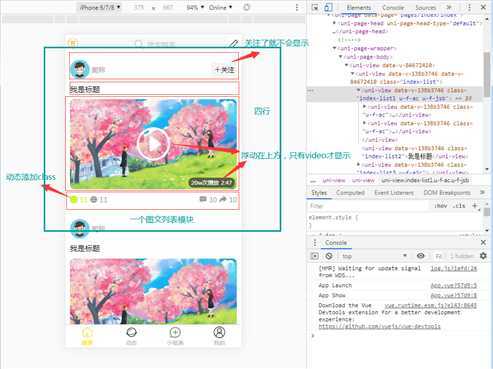
Task: Show more DevTools tabs chevron
Action: click(x=449, y=7)
